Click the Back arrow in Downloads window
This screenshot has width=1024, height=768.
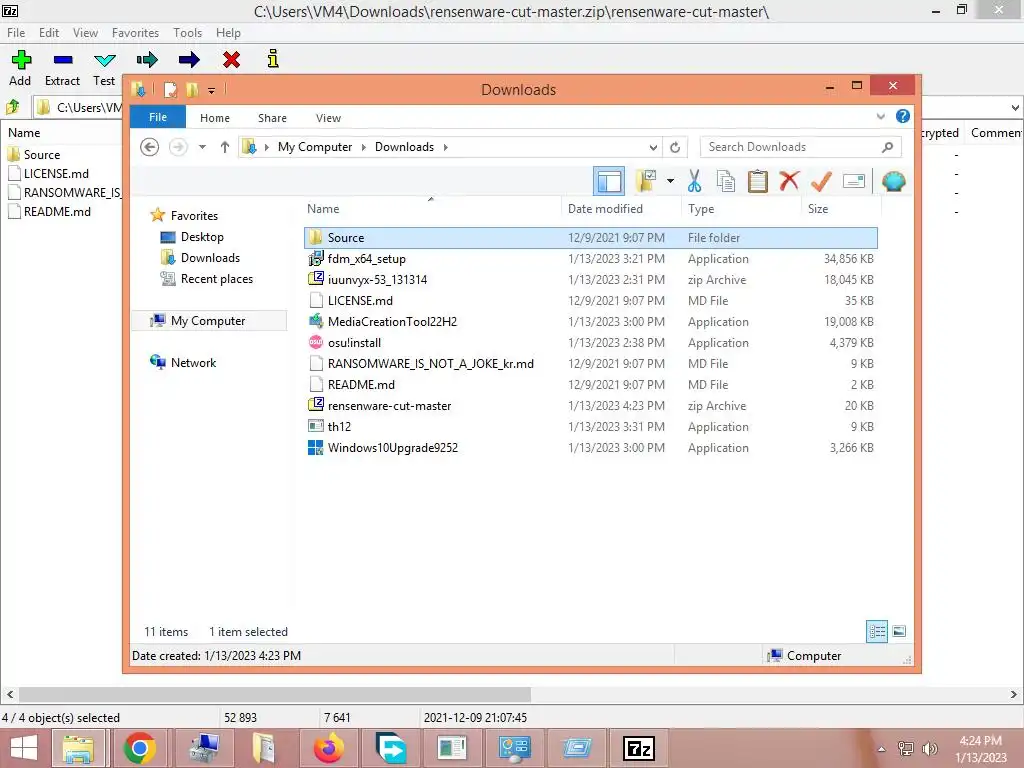coord(150,147)
